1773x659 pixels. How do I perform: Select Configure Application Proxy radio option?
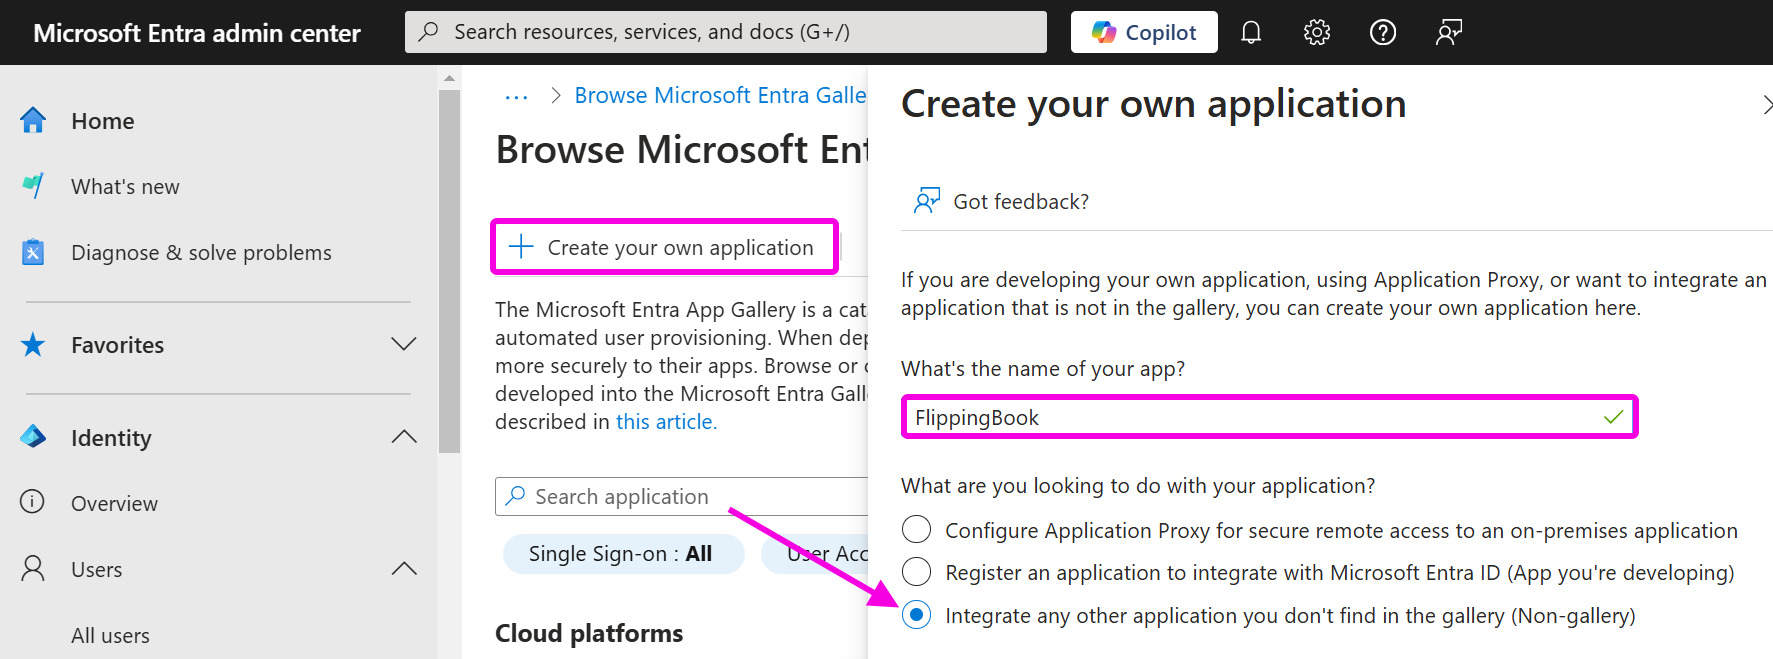coord(916,529)
